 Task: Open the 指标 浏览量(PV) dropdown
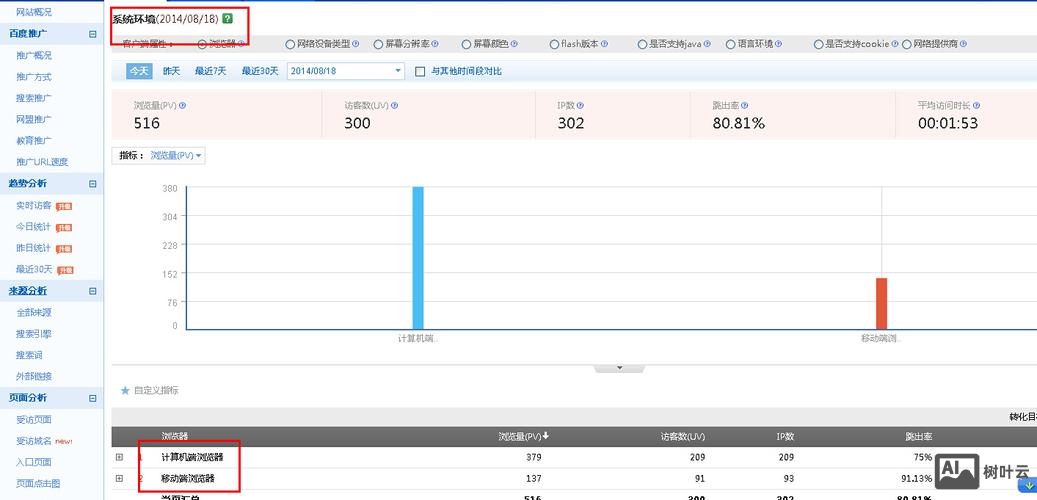pyautogui.click(x=176, y=156)
